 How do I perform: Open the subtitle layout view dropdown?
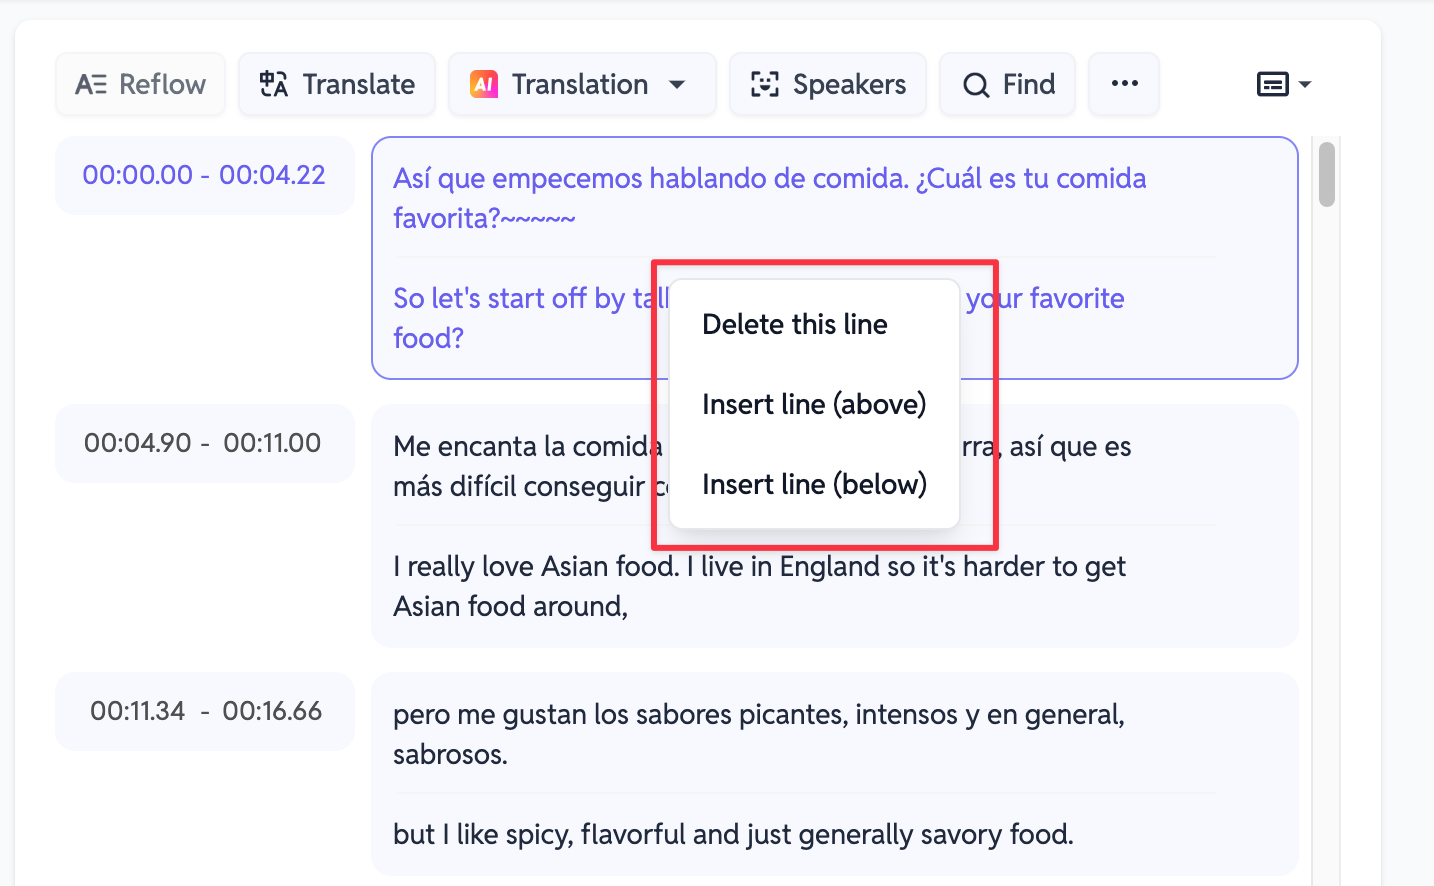click(x=1283, y=84)
